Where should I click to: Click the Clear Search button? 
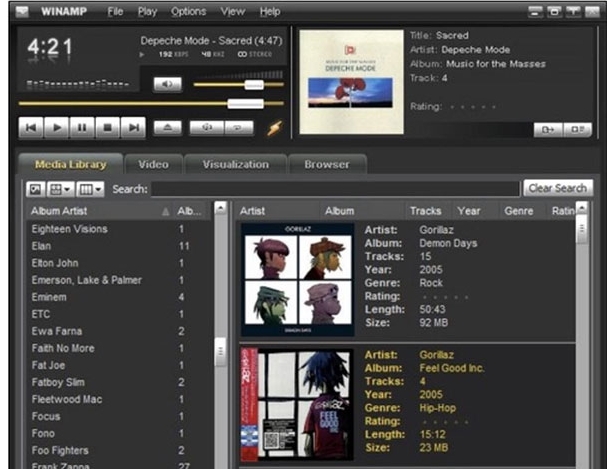point(558,188)
